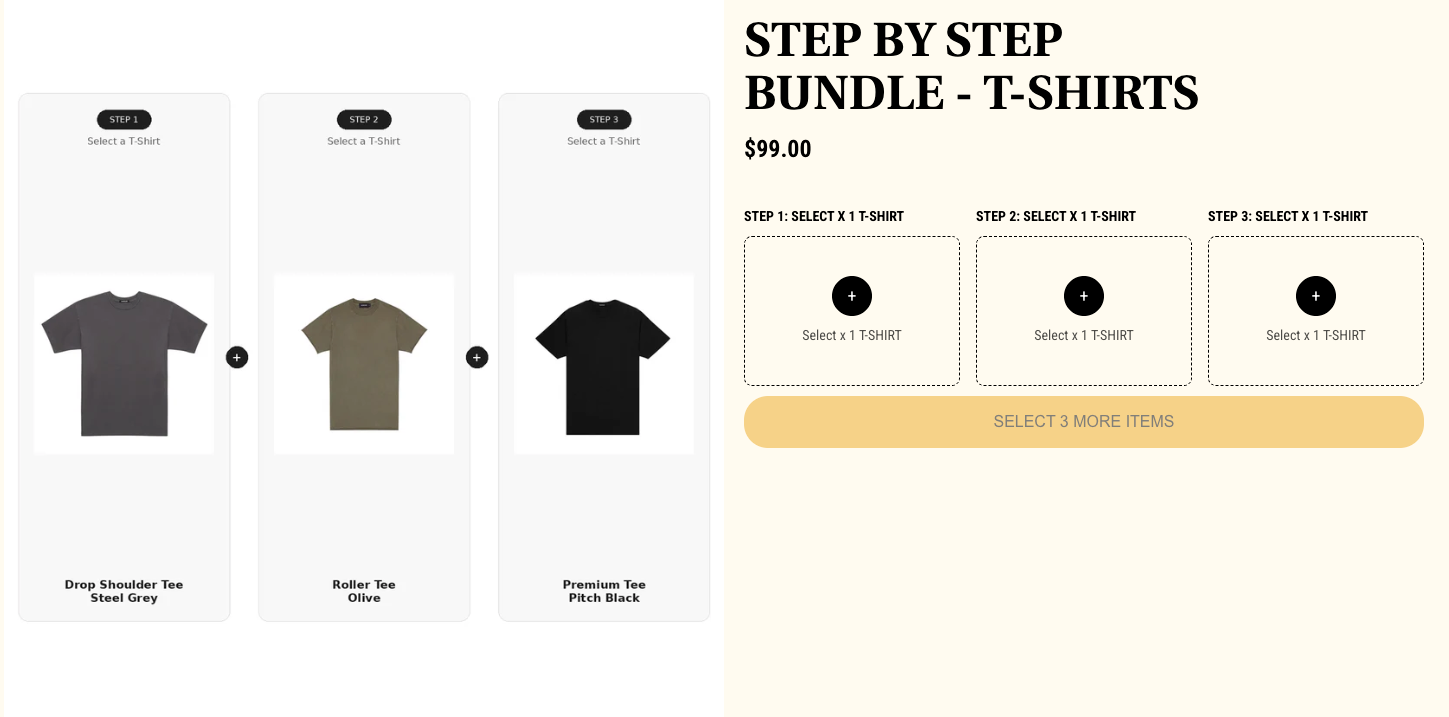Click the STEP 1 badge on the first card
1449x717 pixels.
(x=124, y=120)
